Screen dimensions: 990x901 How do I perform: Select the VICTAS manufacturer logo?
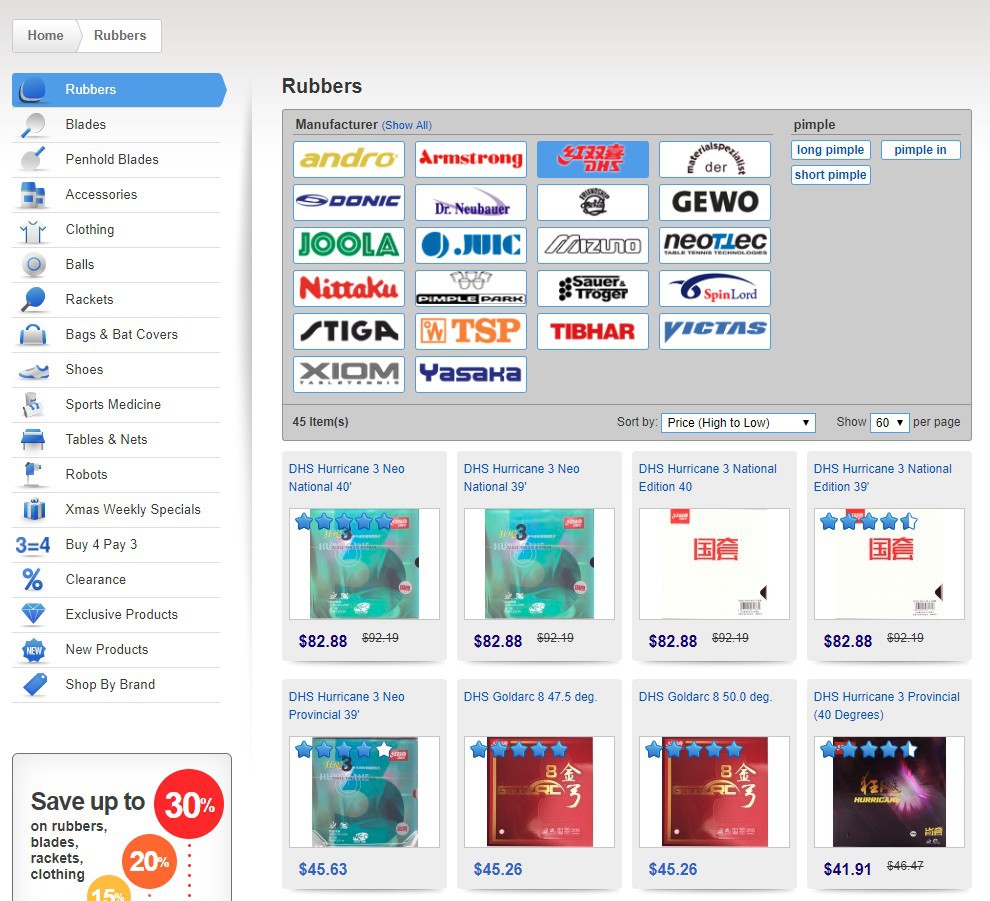coord(715,331)
